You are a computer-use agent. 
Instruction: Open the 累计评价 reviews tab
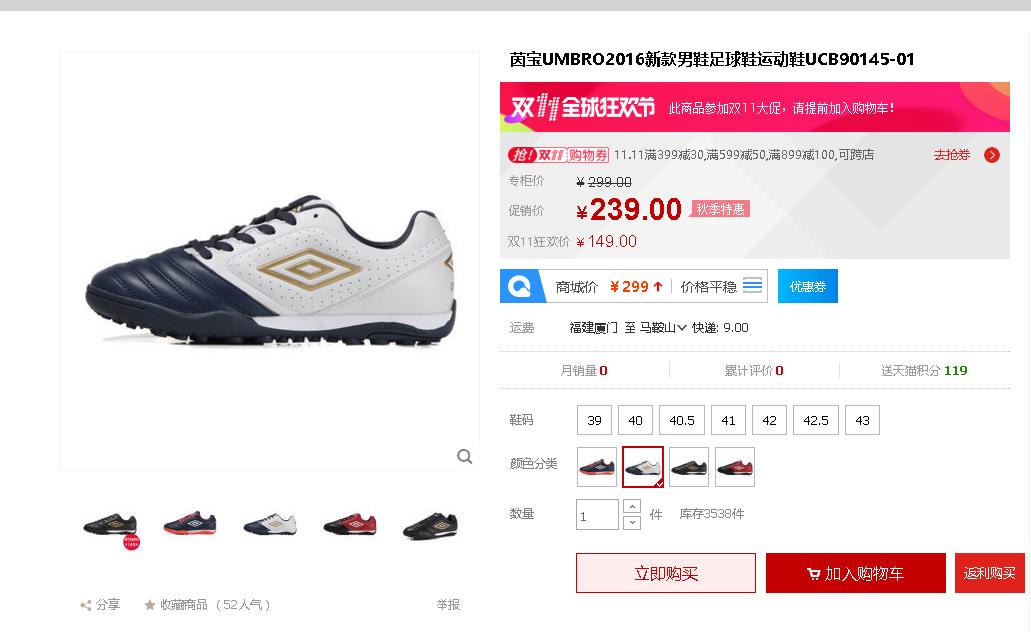[754, 370]
